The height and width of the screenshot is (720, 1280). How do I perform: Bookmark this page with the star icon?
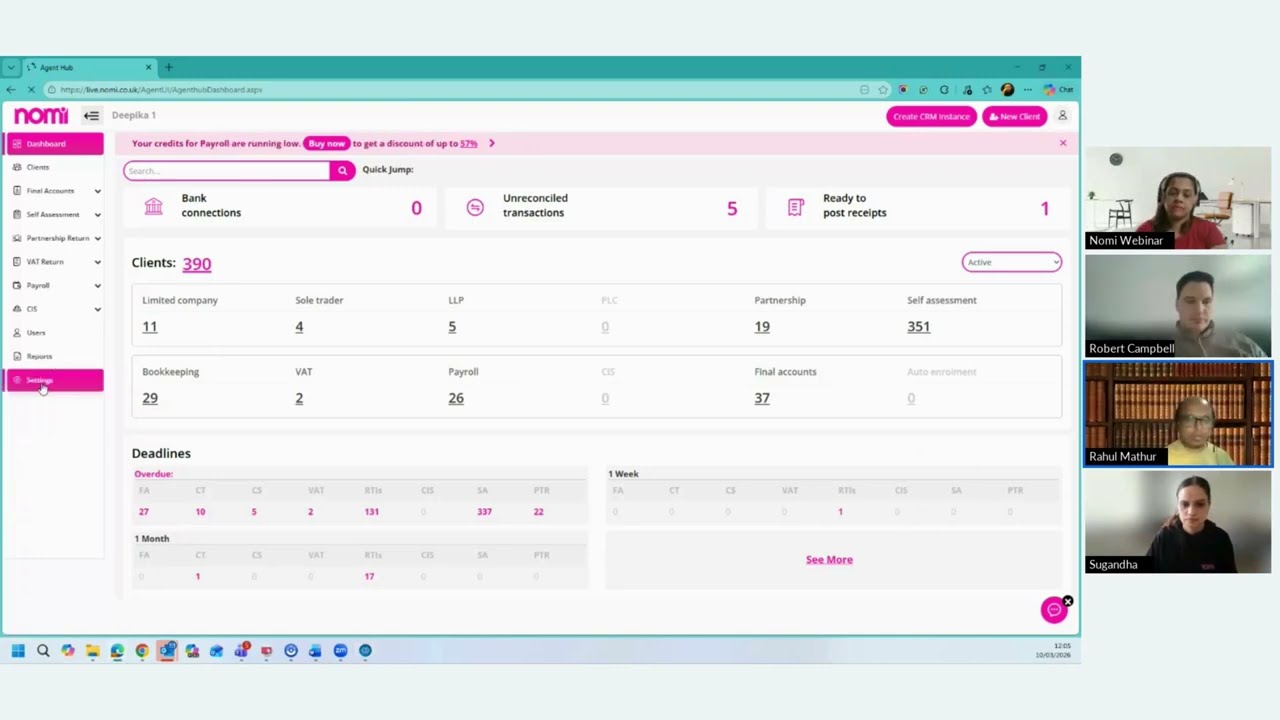(883, 89)
